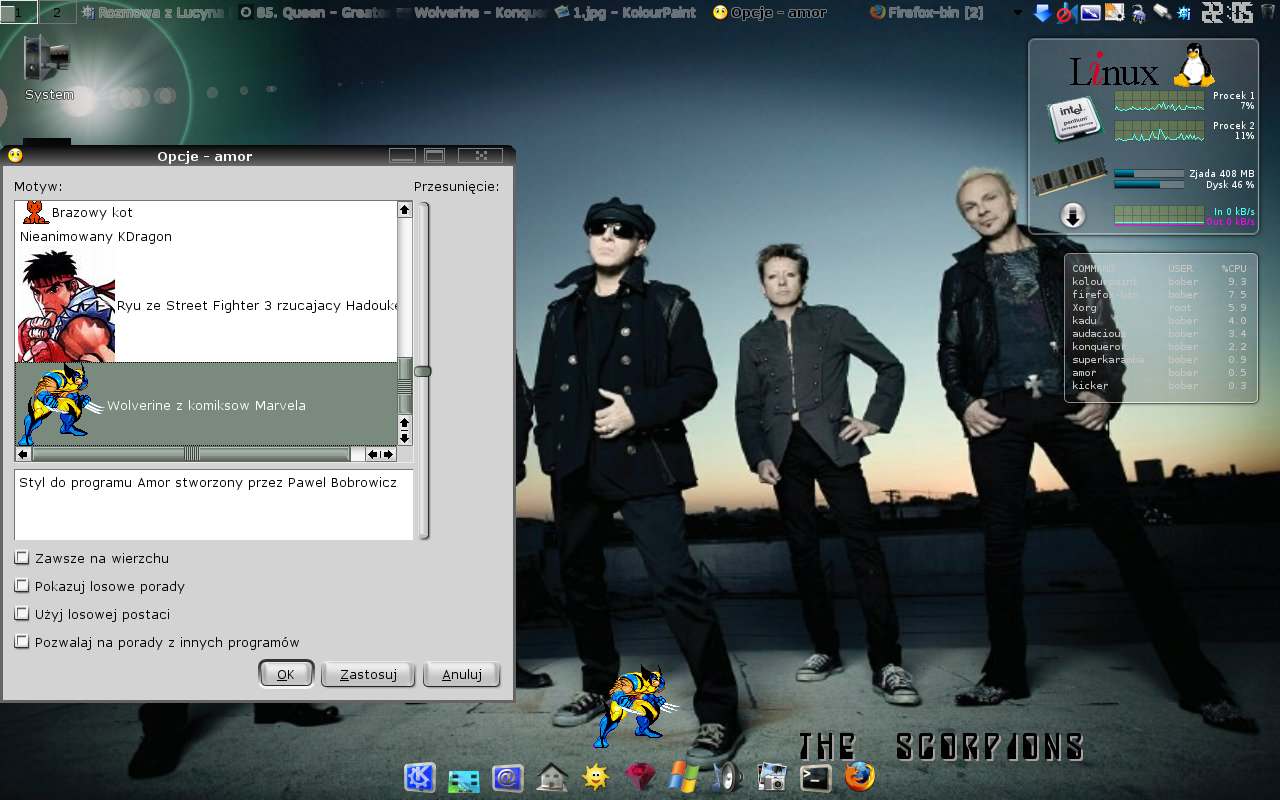Viewport: 1280px width, 800px height.
Task: Click the Anuluj button
Action: pos(462,674)
